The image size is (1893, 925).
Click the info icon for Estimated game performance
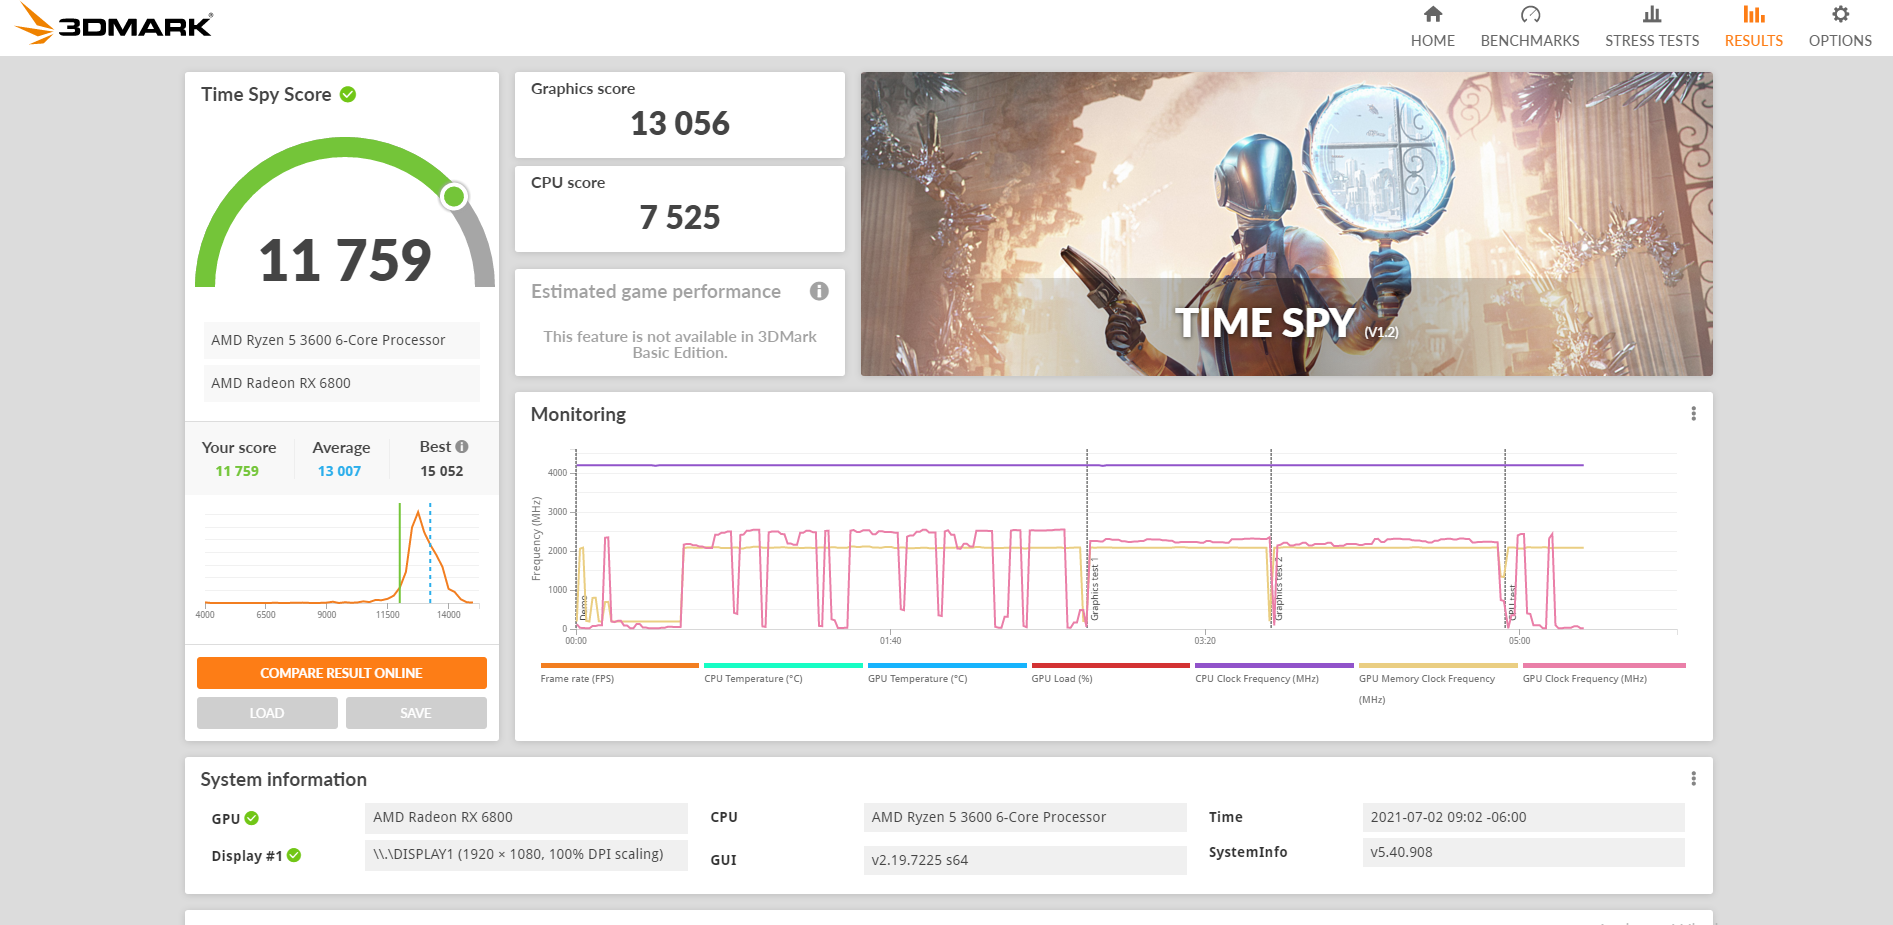click(819, 291)
